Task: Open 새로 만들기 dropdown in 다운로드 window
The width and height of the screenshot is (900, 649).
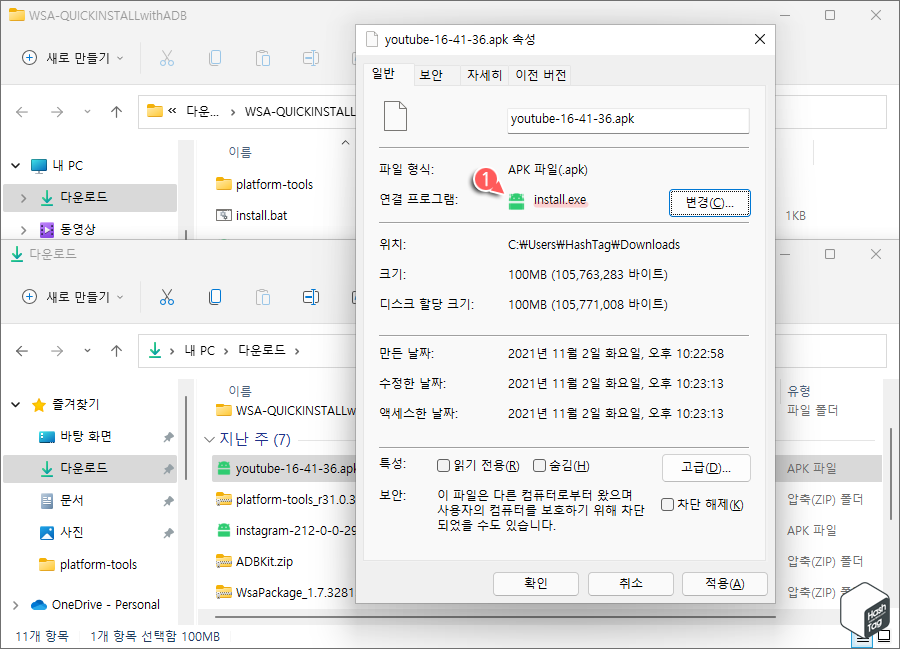Action: coord(73,297)
